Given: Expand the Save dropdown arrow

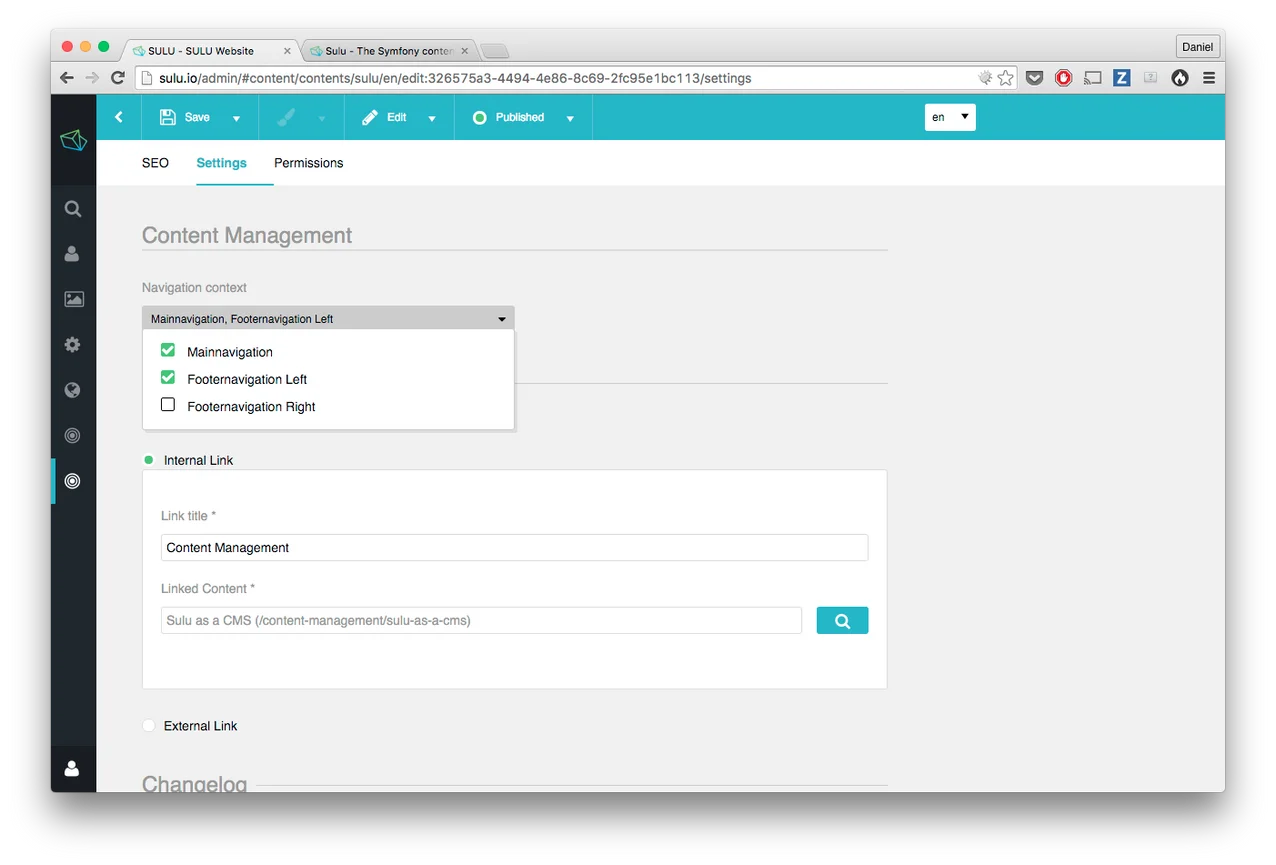Looking at the screenshot, I should 237,117.
